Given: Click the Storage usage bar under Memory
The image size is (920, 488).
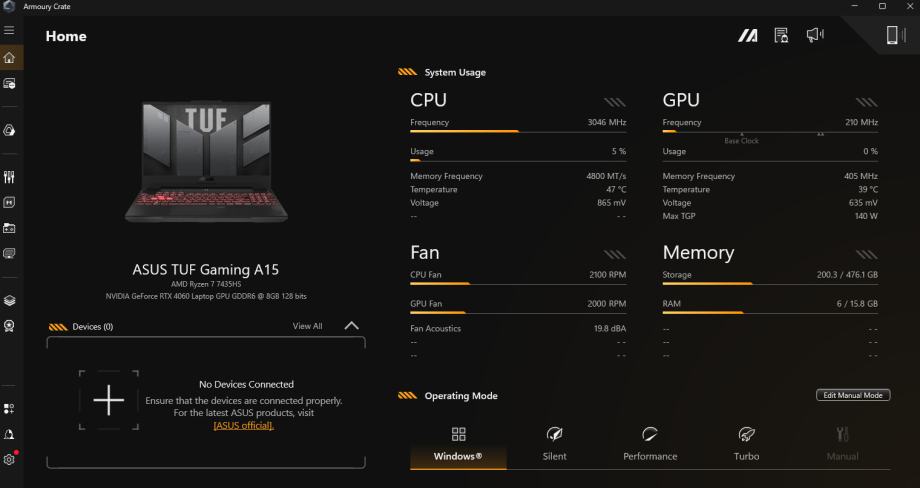Looking at the screenshot, I should tap(770, 284).
